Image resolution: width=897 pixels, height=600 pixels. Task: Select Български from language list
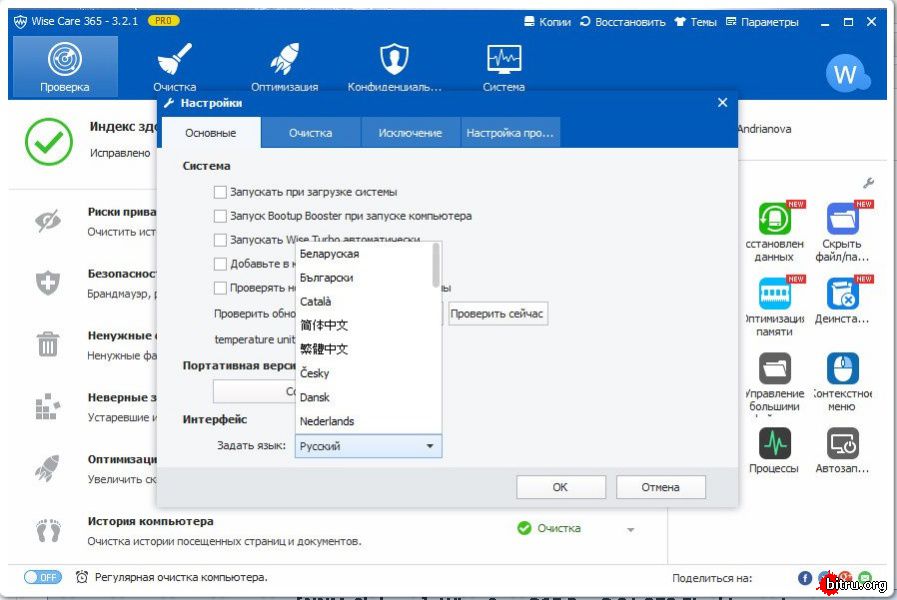click(x=364, y=278)
